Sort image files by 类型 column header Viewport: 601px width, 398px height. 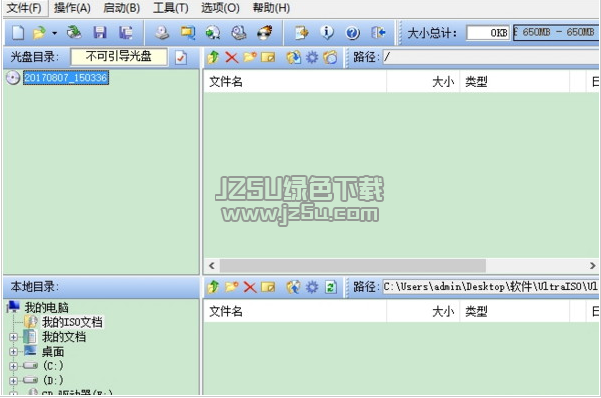tap(515, 82)
